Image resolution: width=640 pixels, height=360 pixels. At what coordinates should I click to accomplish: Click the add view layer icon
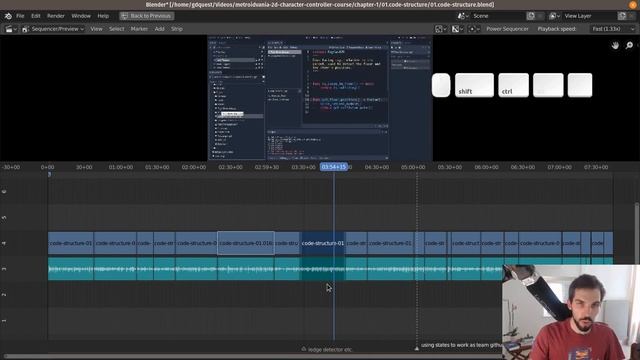622,16
